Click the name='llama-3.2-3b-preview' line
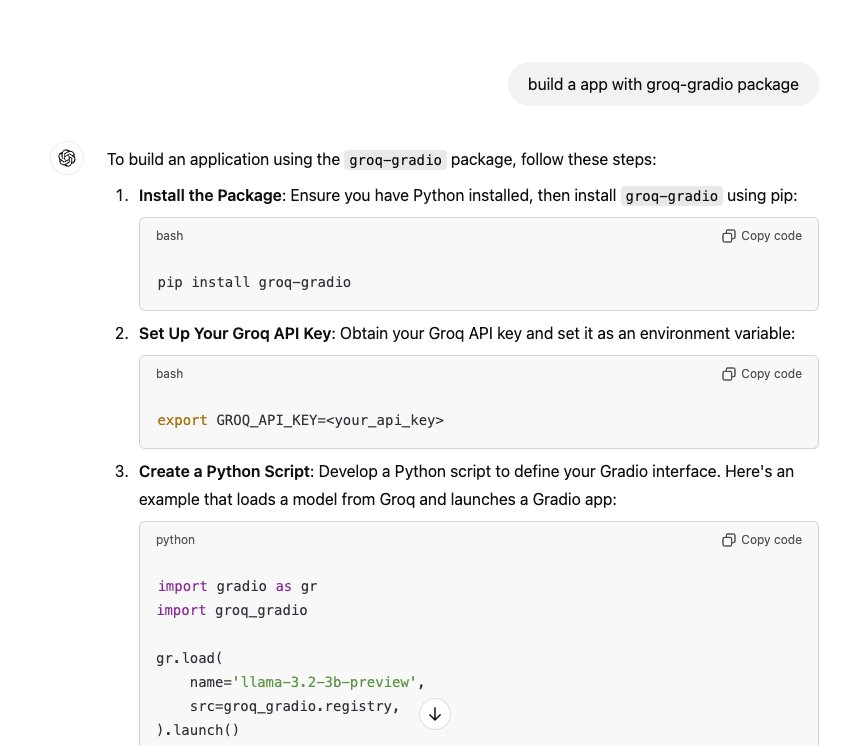Image resolution: width=848 pixels, height=746 pixels. click(x=307, y=682)
